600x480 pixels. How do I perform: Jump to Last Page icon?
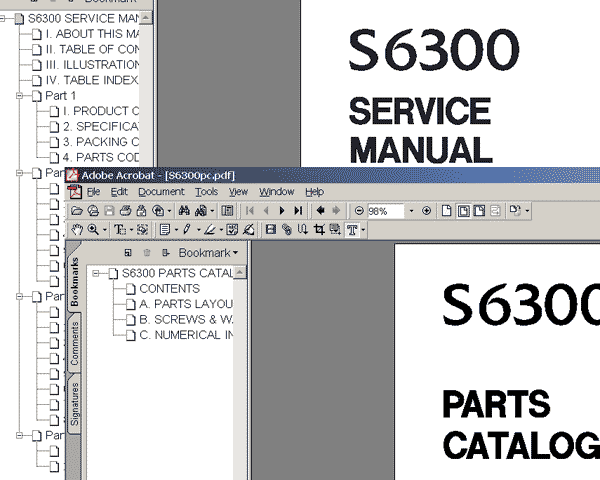[298, 211]
